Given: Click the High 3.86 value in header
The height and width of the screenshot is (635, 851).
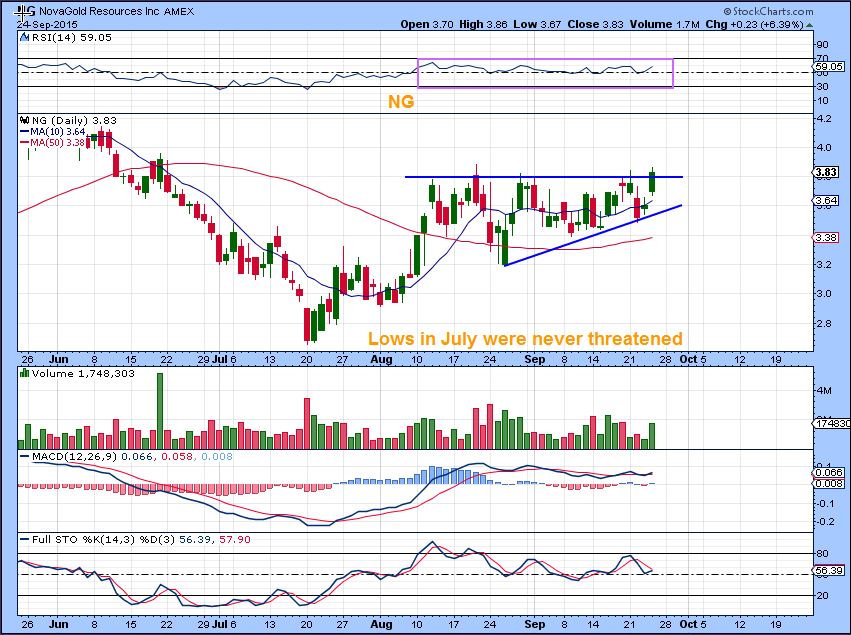Looking at the screenshot, I should tap(484, 24).
